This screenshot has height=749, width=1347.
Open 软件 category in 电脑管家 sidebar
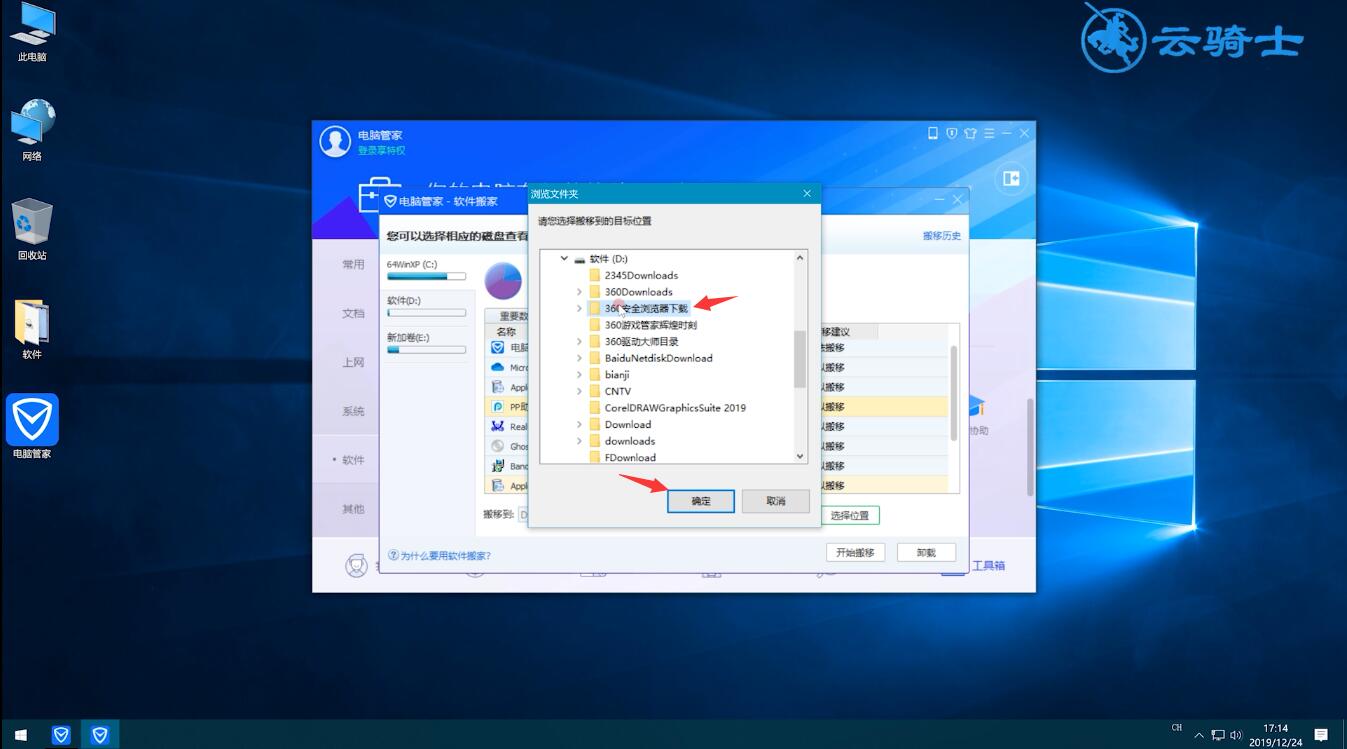click(x=353, y=460)
